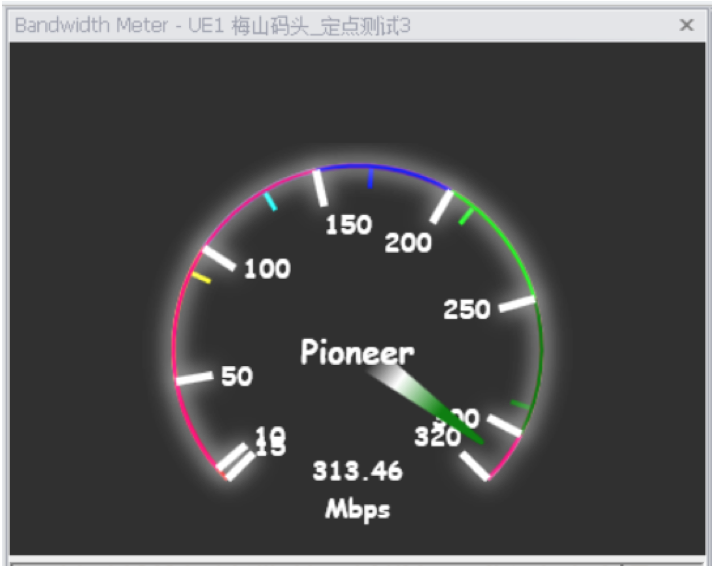Select the Pioneer label at gauge center
The image size is (712, 566).
coord(357,352)
